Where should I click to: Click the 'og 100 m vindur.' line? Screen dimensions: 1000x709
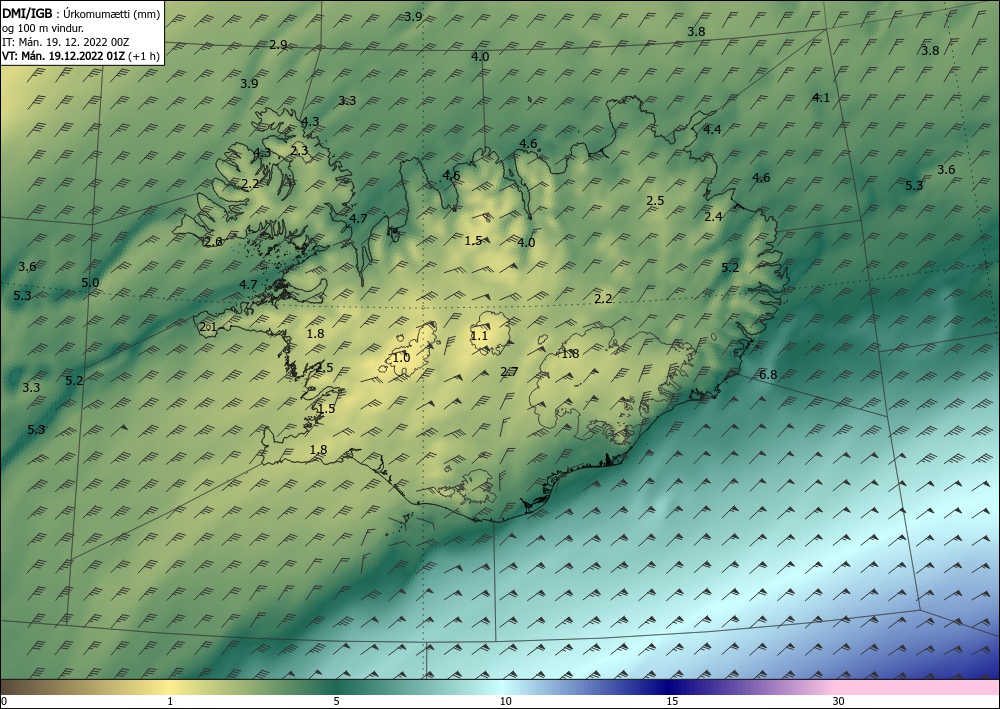pos(43,27)
